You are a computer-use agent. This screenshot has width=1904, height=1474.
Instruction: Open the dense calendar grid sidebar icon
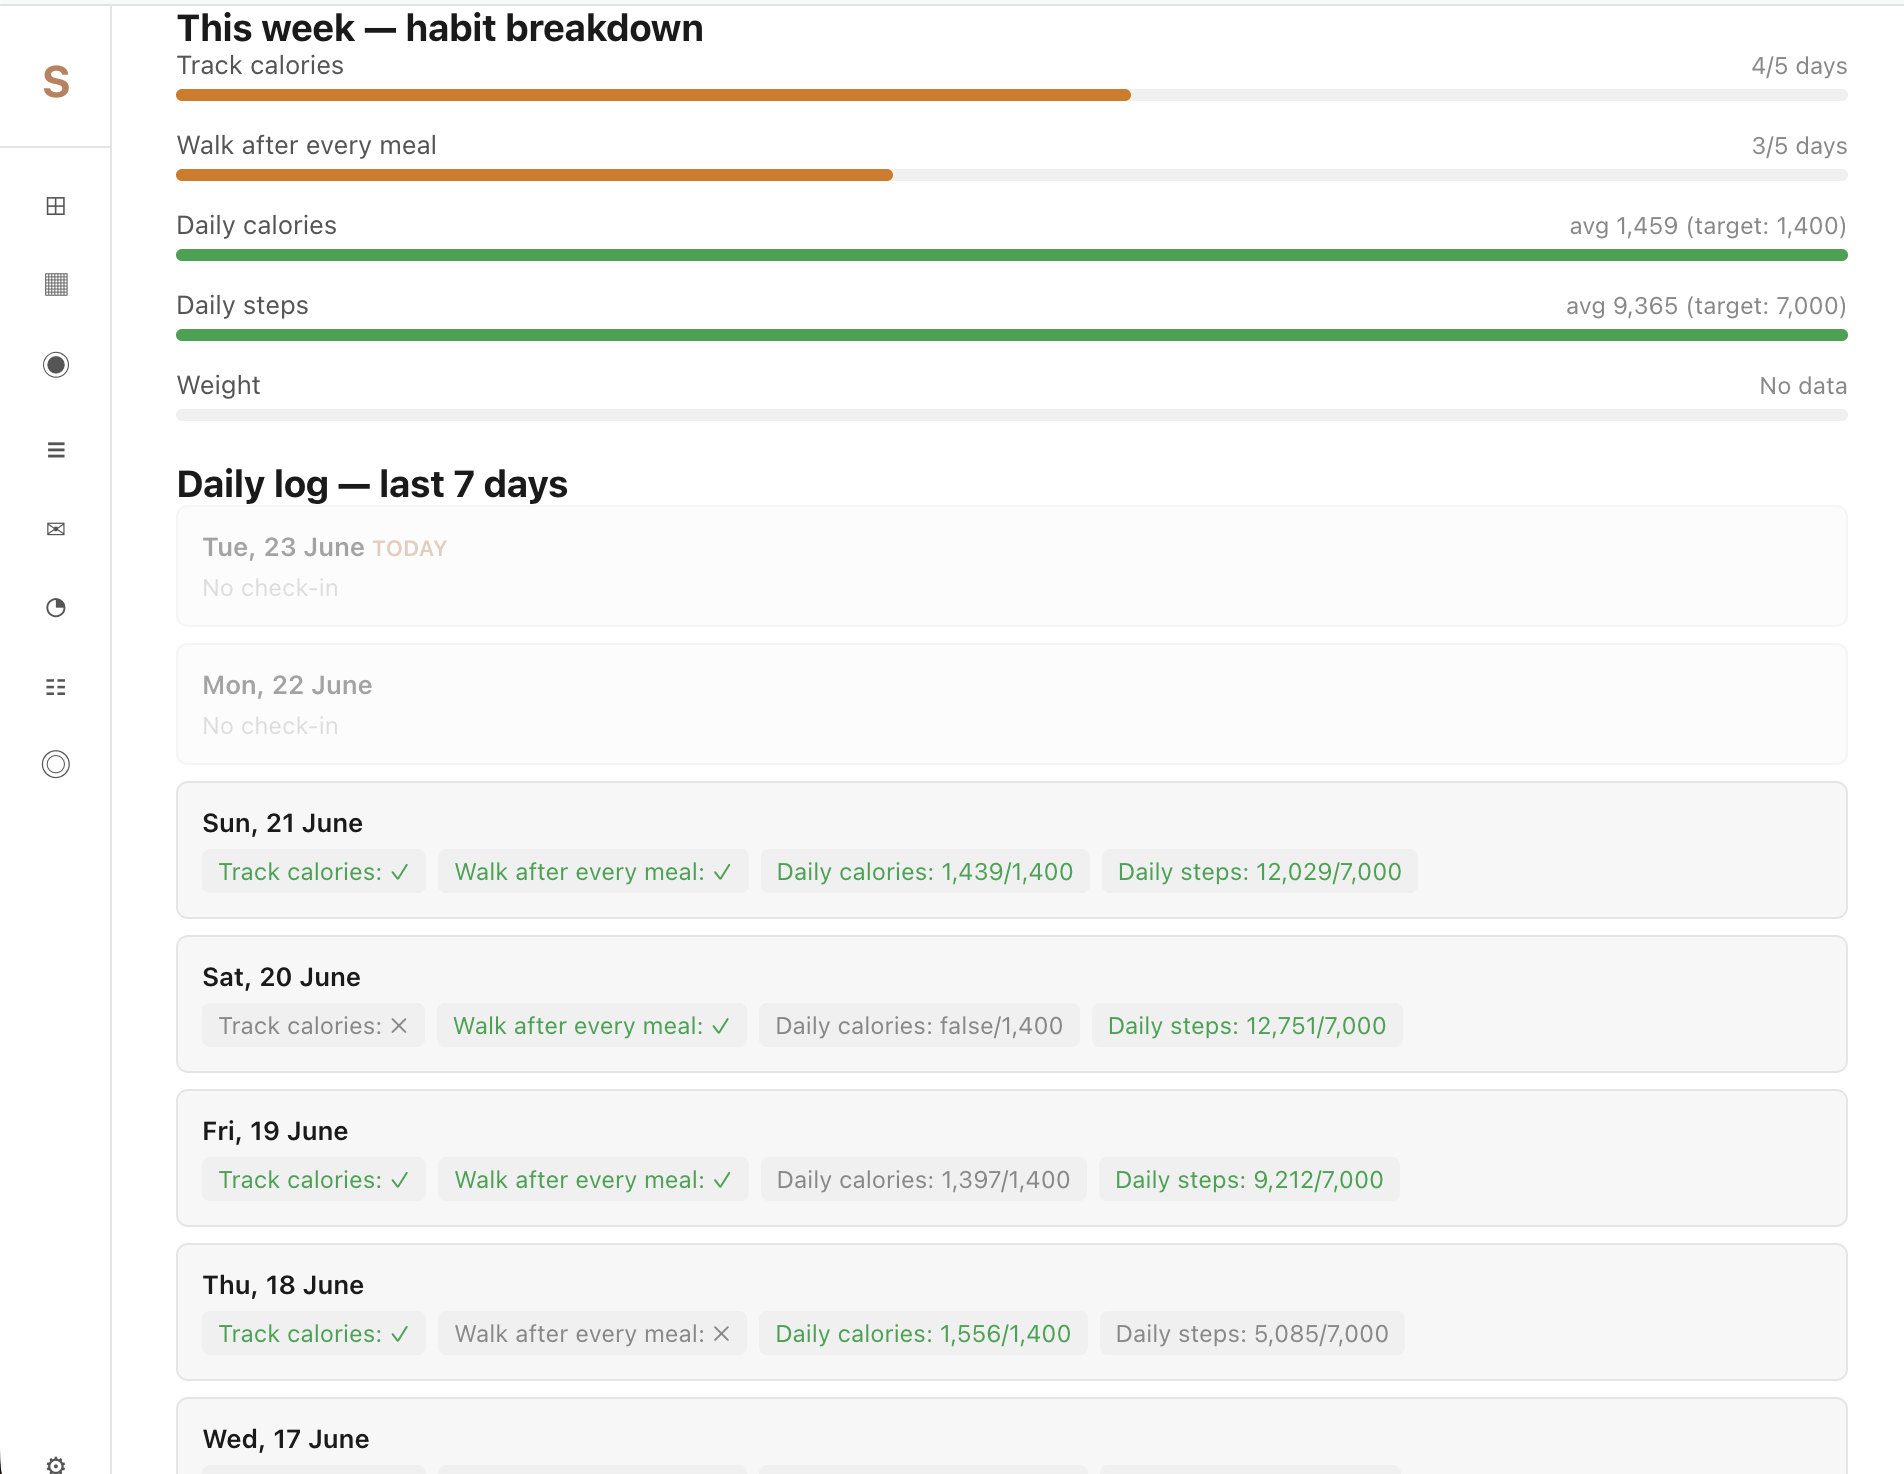tap(56, 285)
